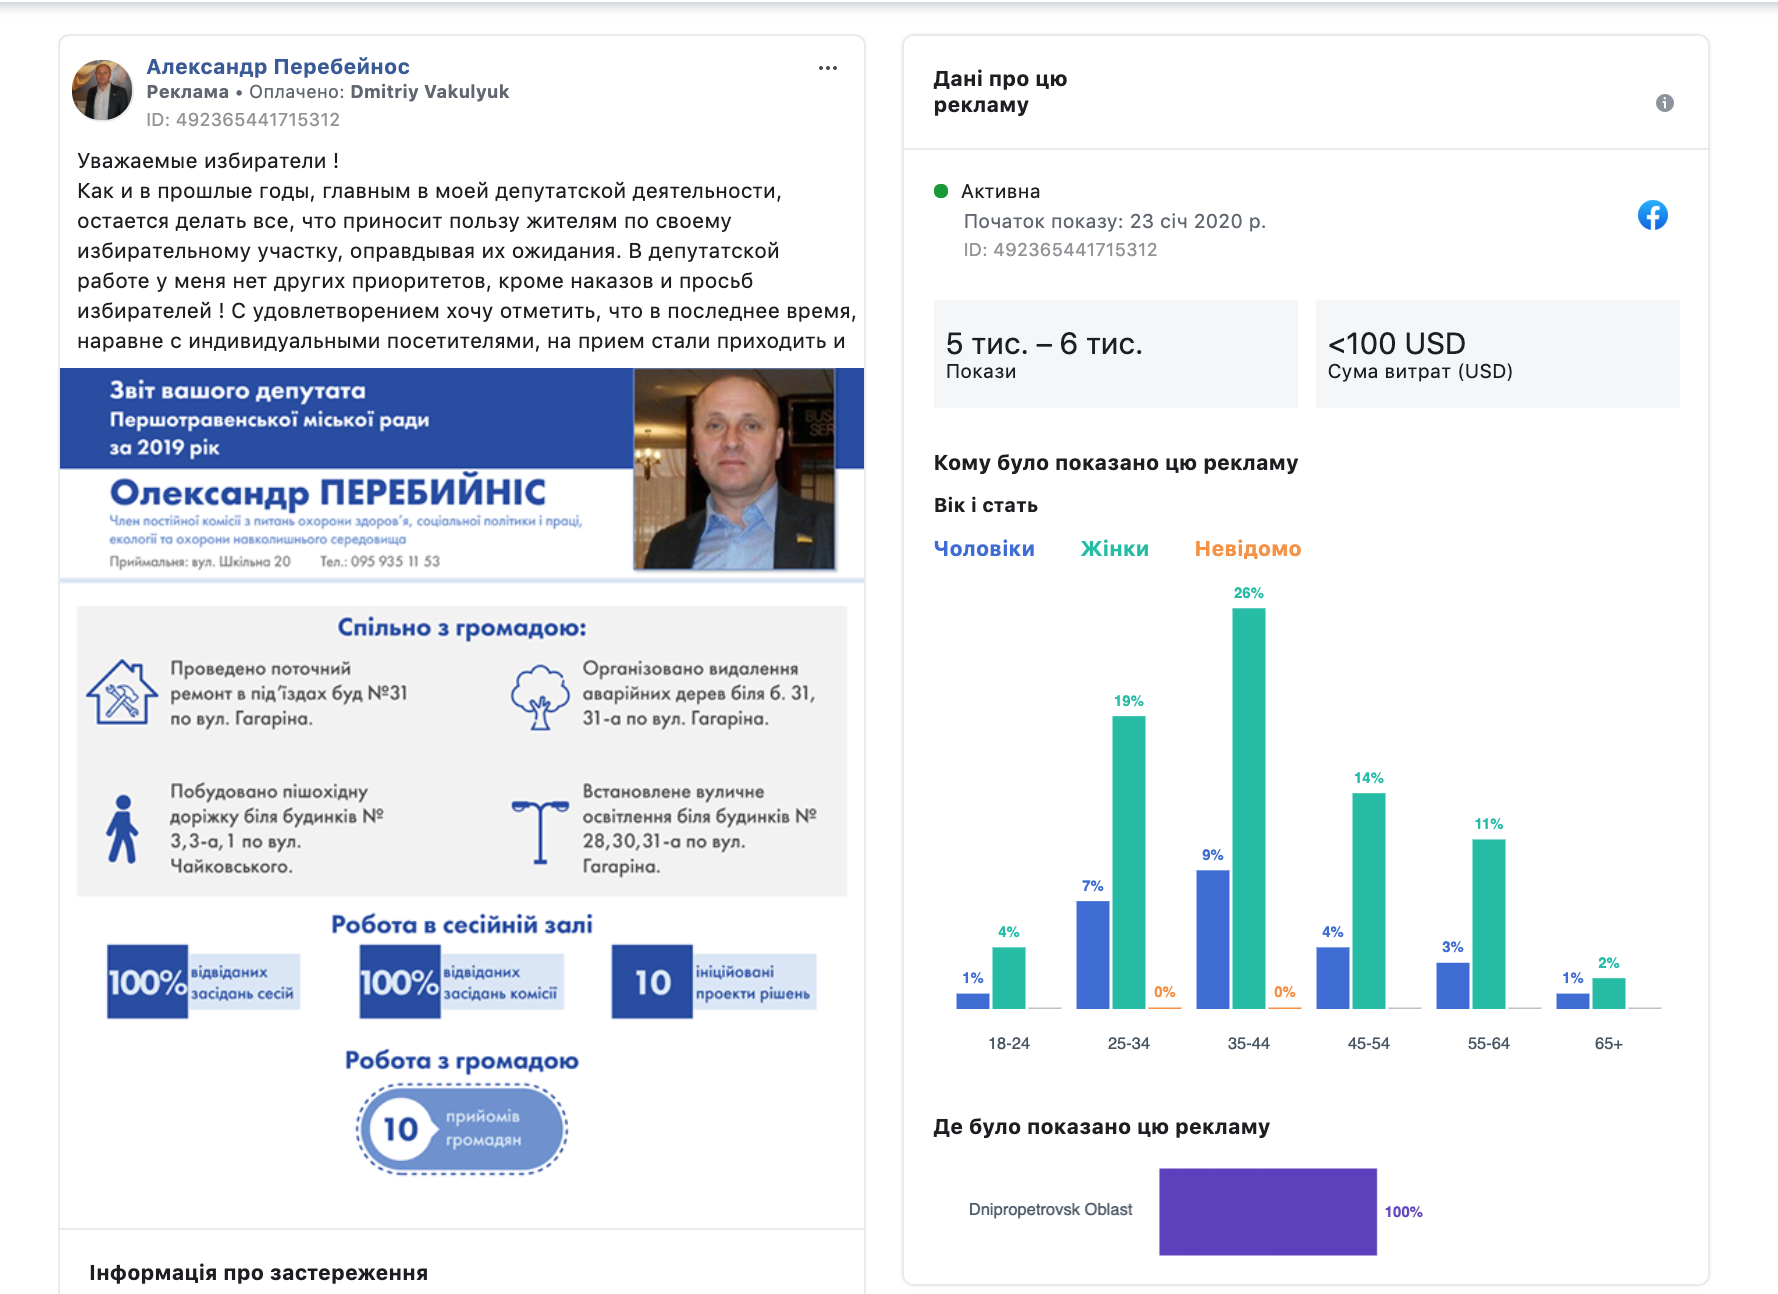Click the info icon beside ad data header
The width and height of the screenshot is (1778, 1294).
pos(1664,103)
